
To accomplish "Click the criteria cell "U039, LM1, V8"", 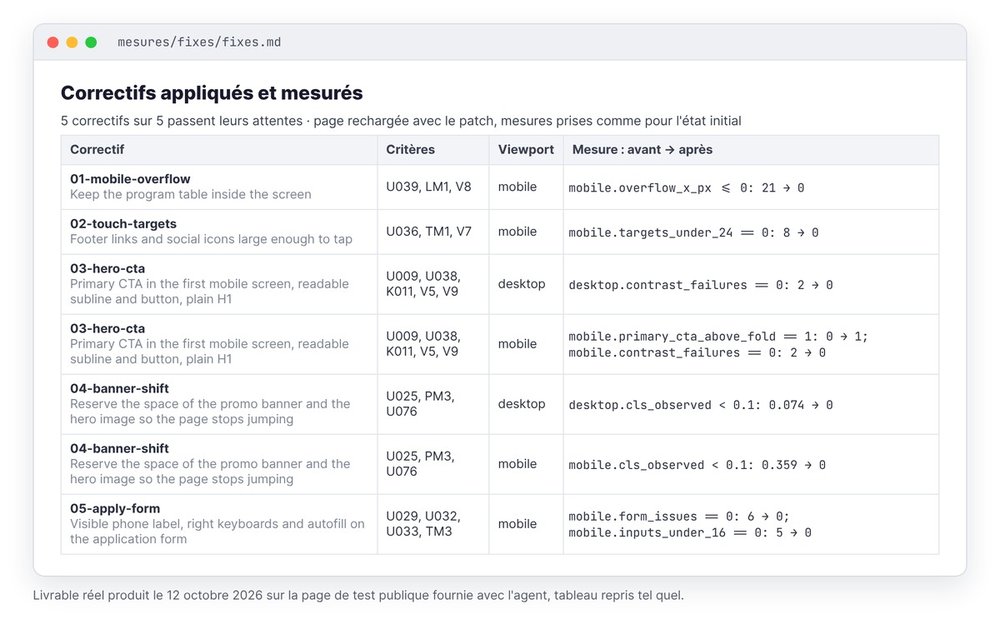I will click(x=429, y=187).
